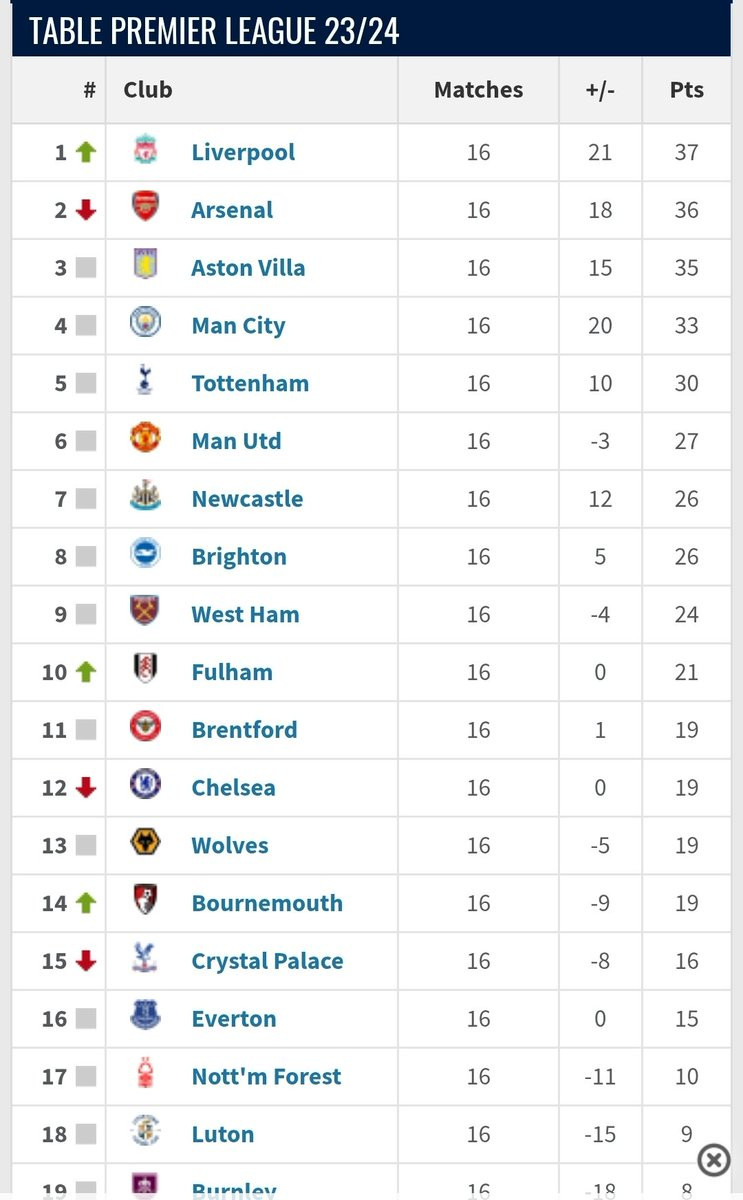The width and height of the screenshot is (743, 1200).
Task: Click the red down arrow beside Chelsea
Action: [x=86, y=788]
